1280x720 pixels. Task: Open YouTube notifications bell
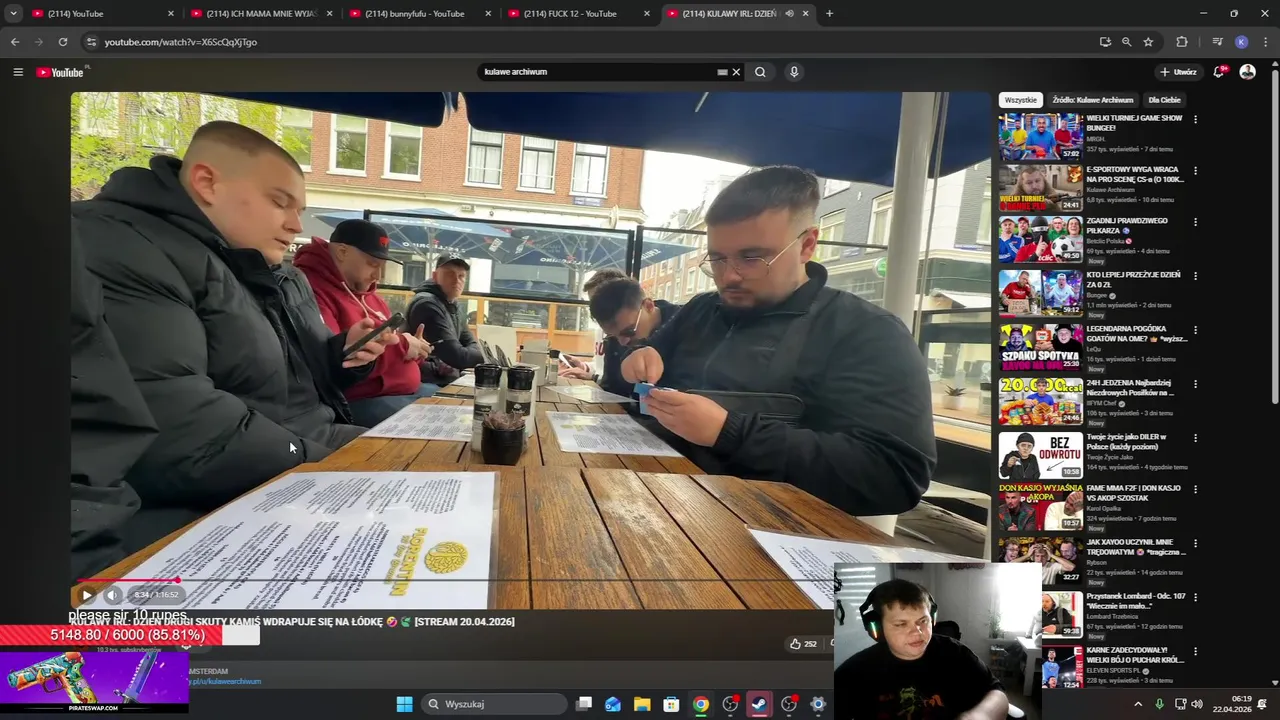tap(1219, 72)
